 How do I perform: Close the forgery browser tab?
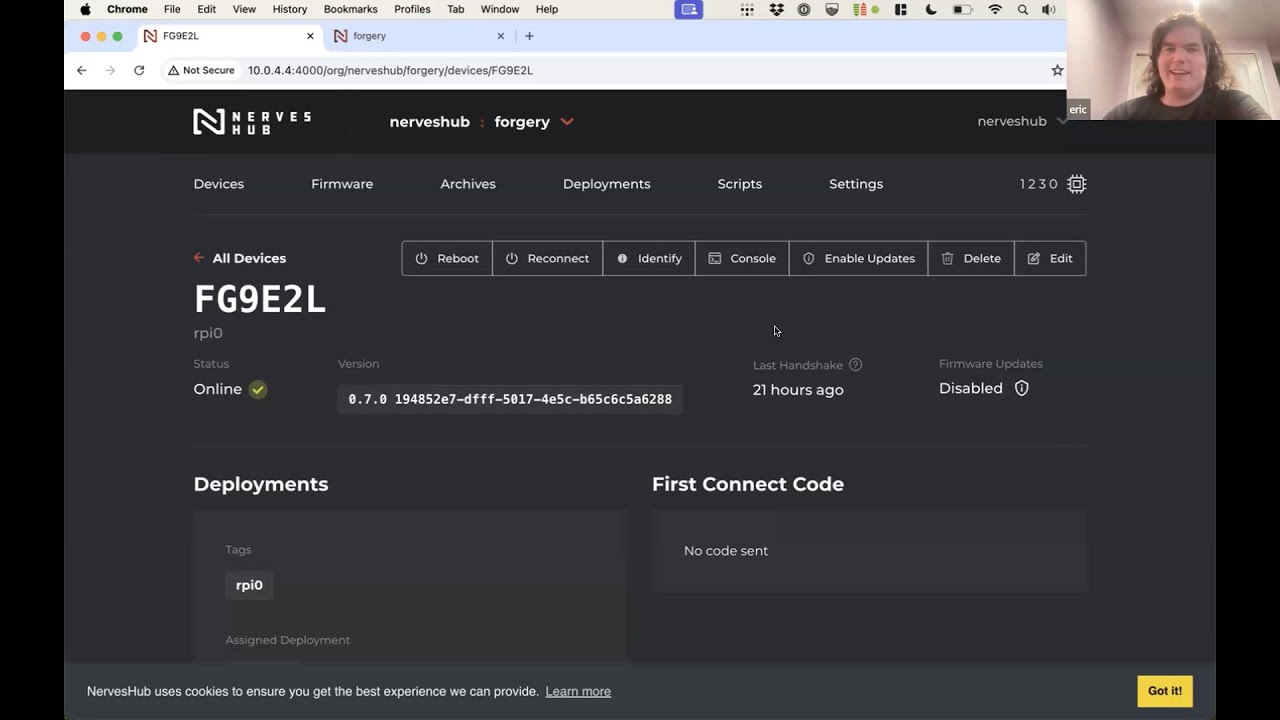[501, 36]
